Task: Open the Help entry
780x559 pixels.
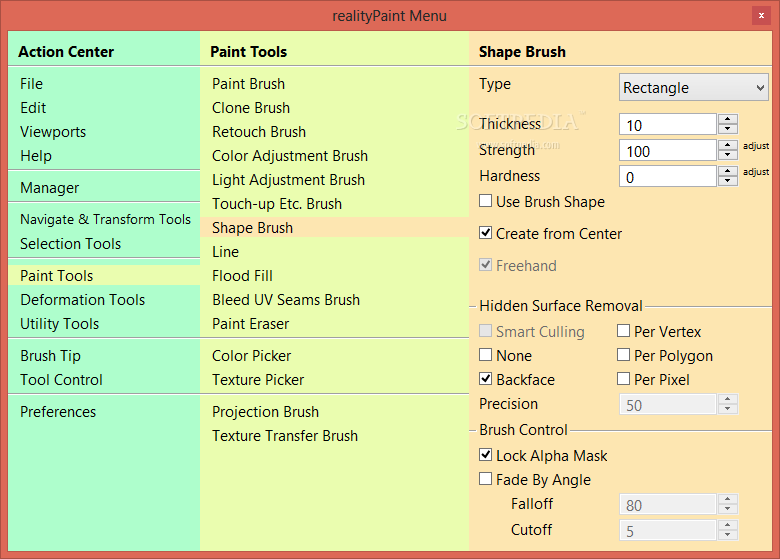Action: (x=36, y=156)
